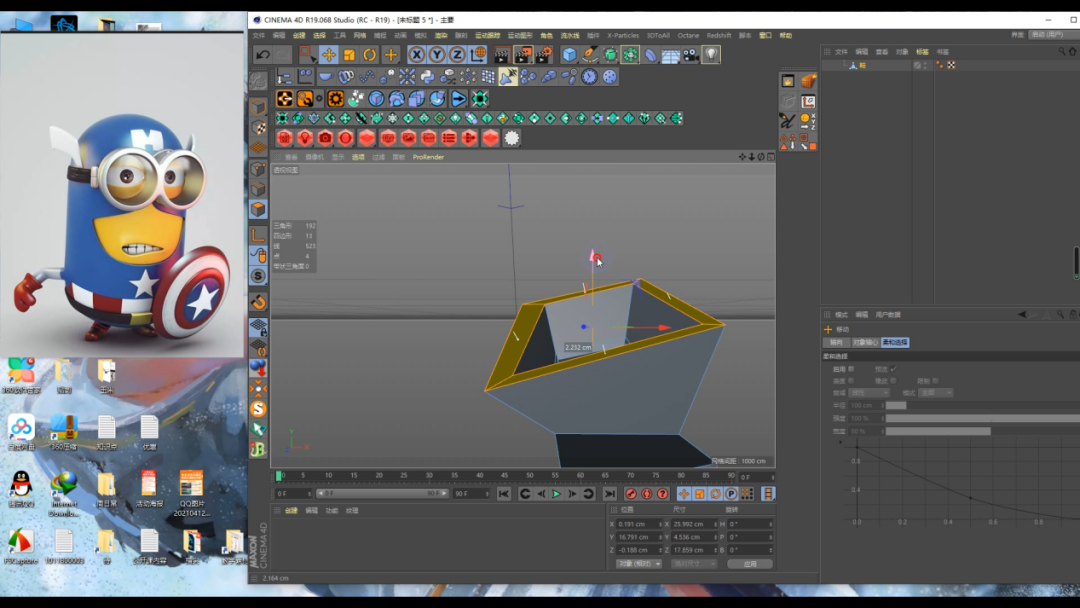The image size is (1080, 608).
Task: Switch to 轴向 tab in attributes
Action: coord(836,342)
